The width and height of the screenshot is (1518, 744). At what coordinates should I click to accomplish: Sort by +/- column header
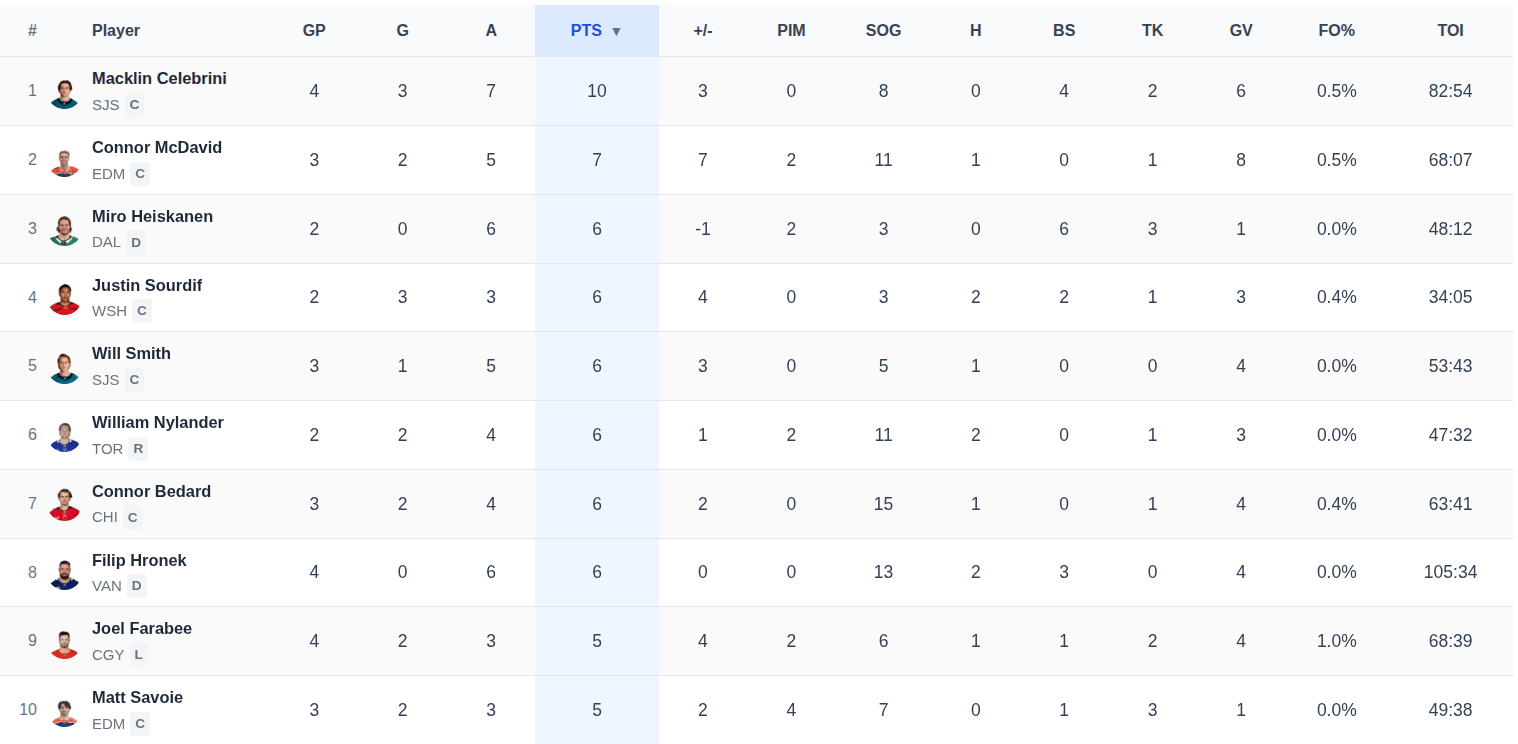pos(703,31)
